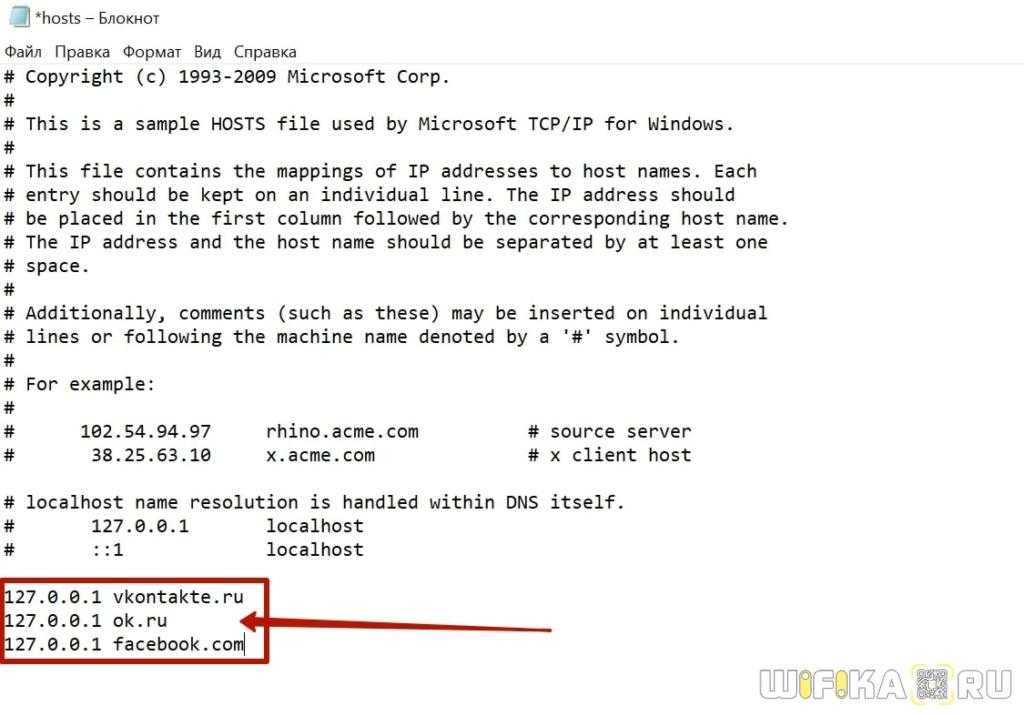Click the WiFiKA.RU watermark logo

886,685
